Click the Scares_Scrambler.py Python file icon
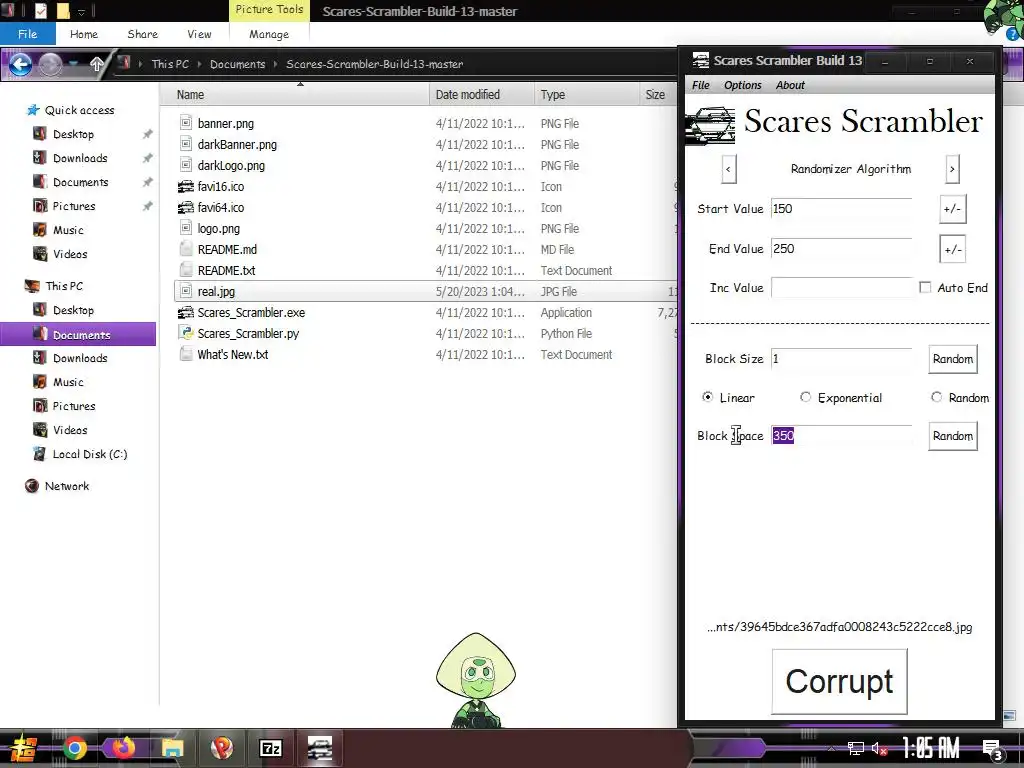Screen dimensions: 1024x768 [x=186, y=333]
